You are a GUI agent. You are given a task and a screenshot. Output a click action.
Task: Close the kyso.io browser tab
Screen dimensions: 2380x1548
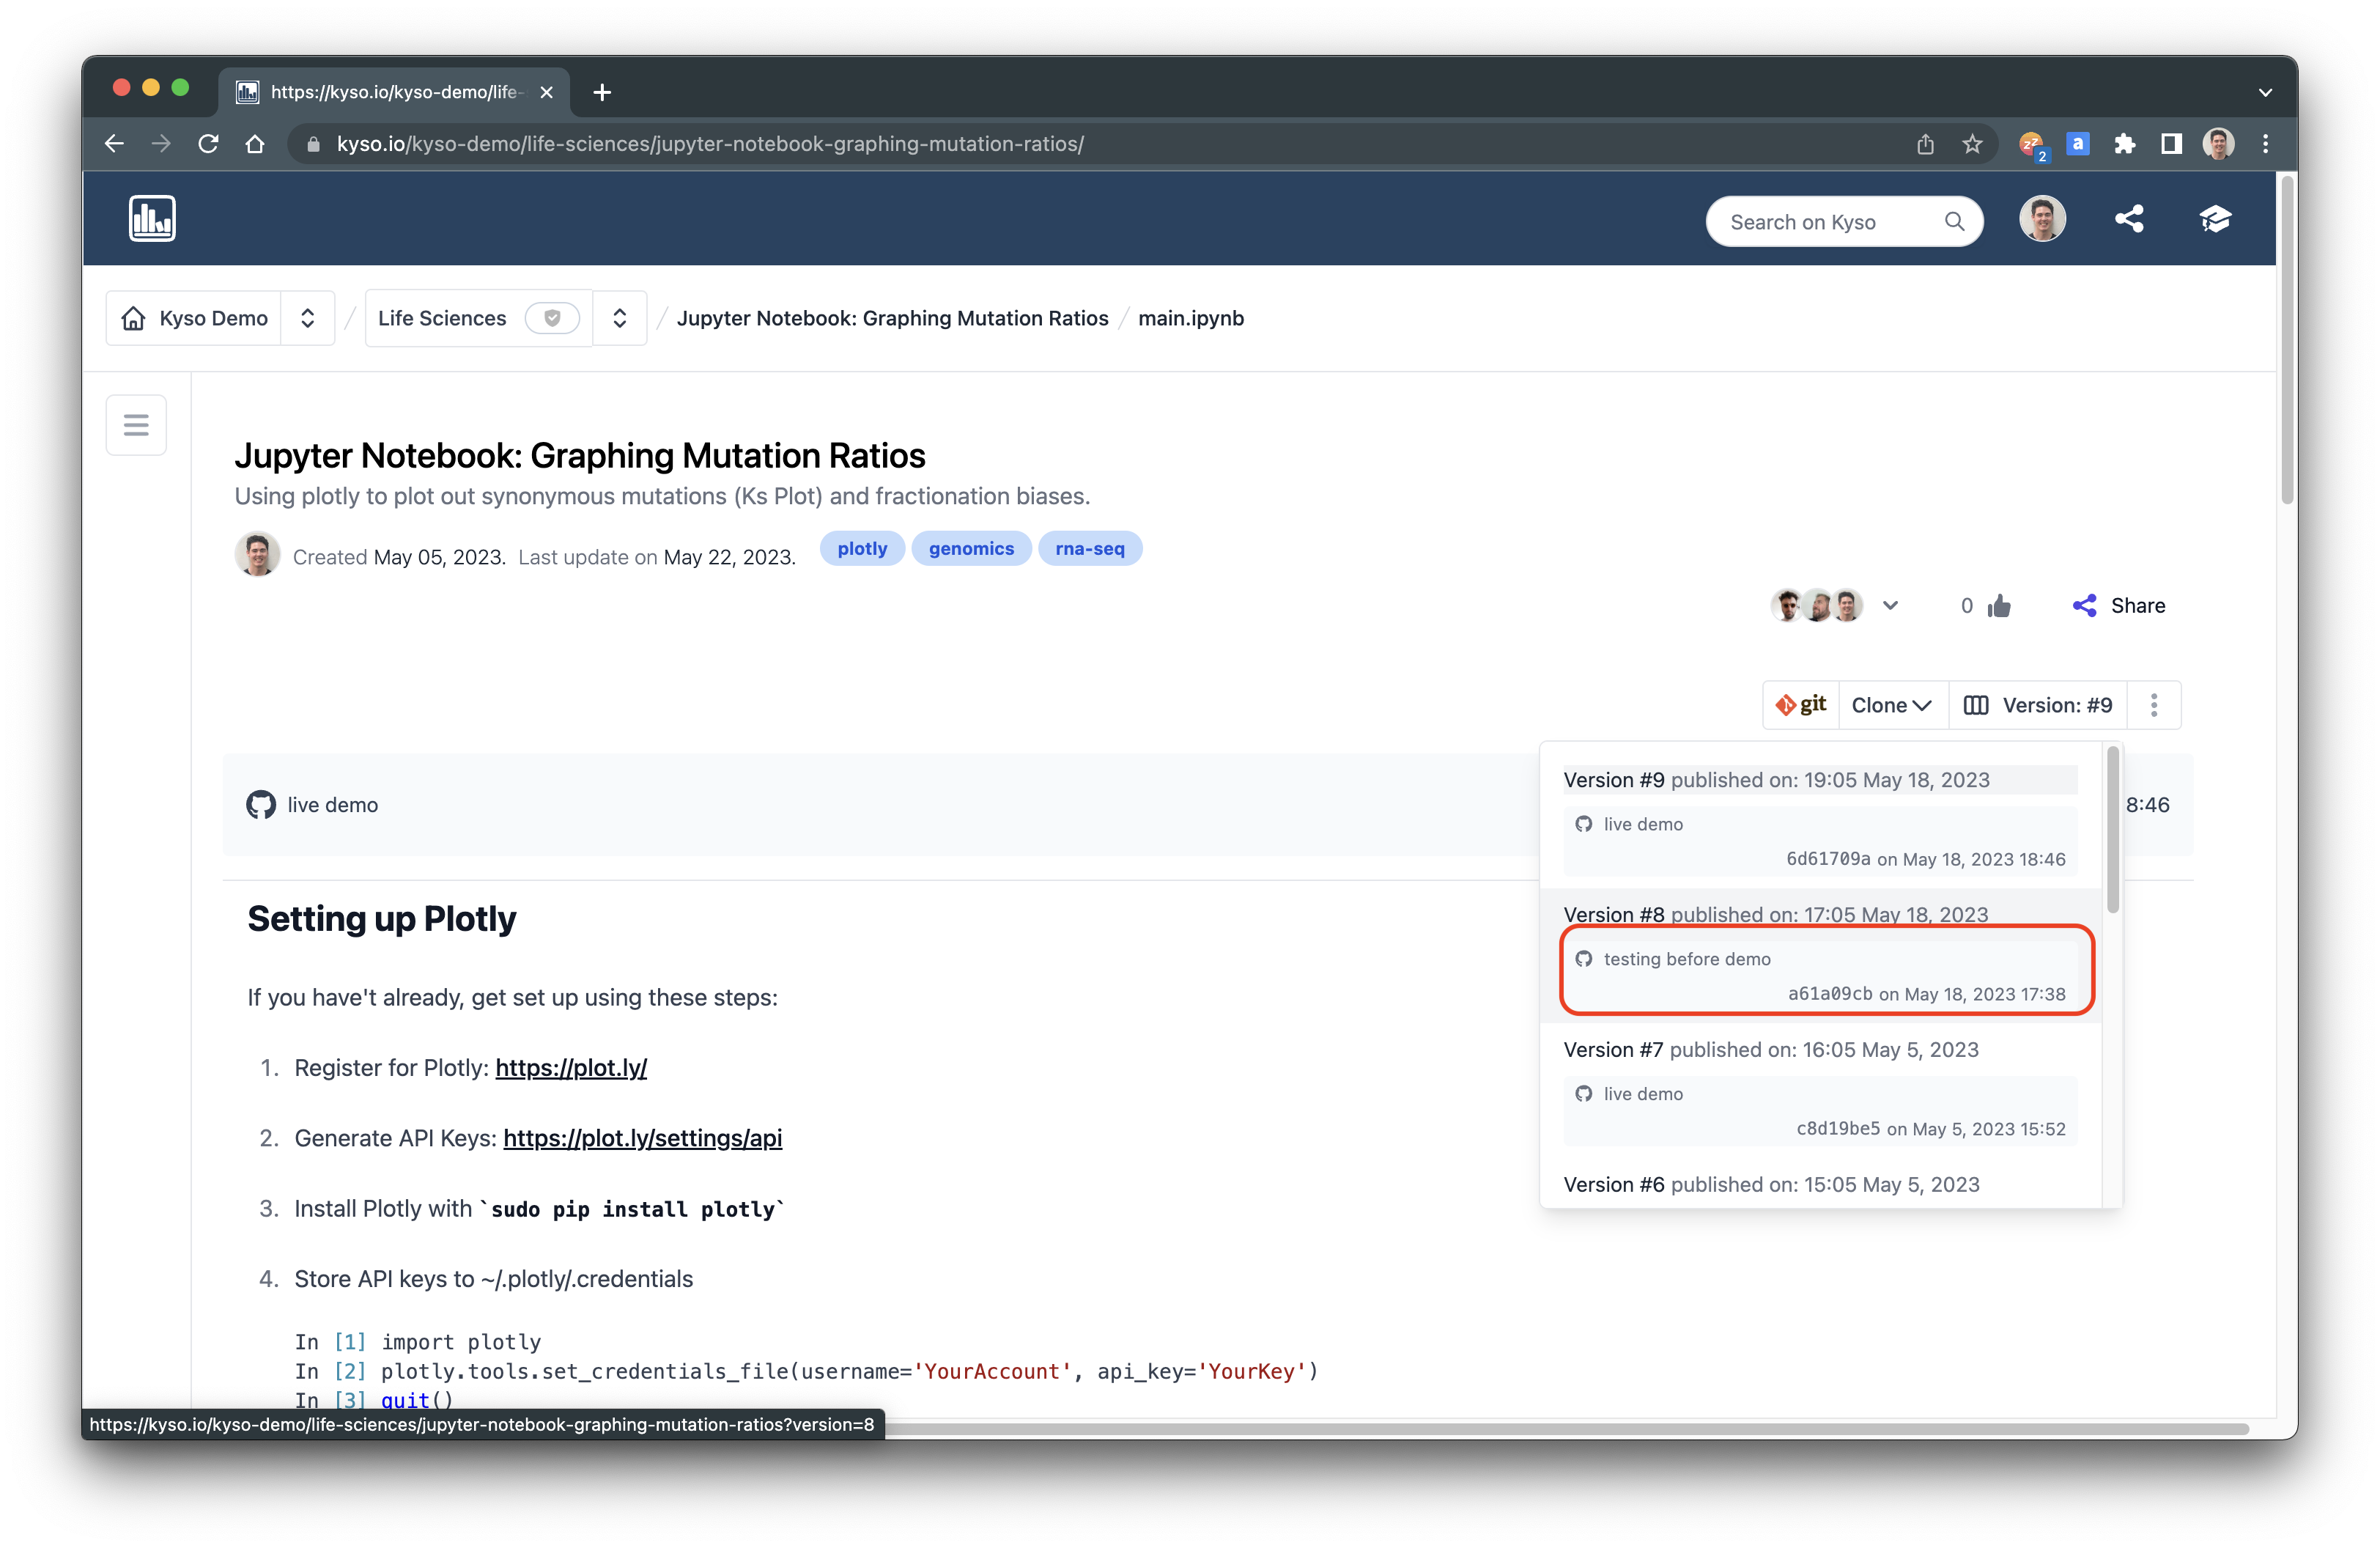(546, 92)
